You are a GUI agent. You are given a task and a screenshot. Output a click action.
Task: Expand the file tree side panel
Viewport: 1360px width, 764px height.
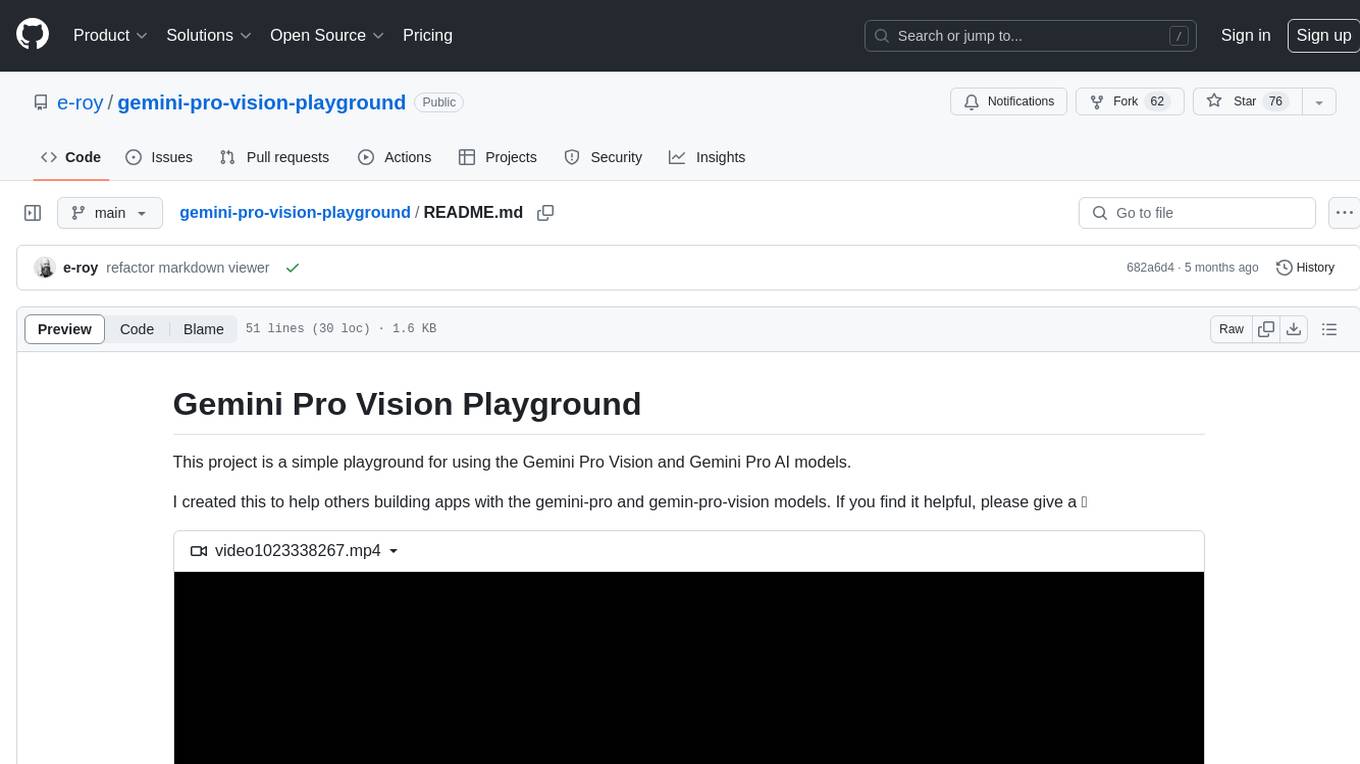33,213
